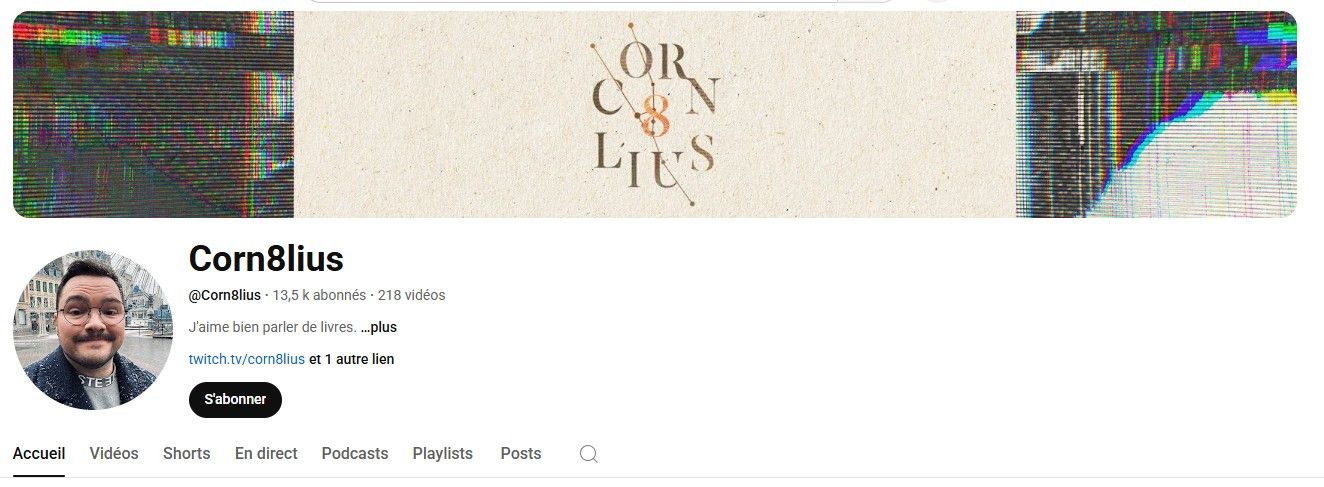Image resolution: width=1324 pixels, height=487 pixels.
Task: Open the twitch.tv/corn8lius link
Action: tap(246, 359)
